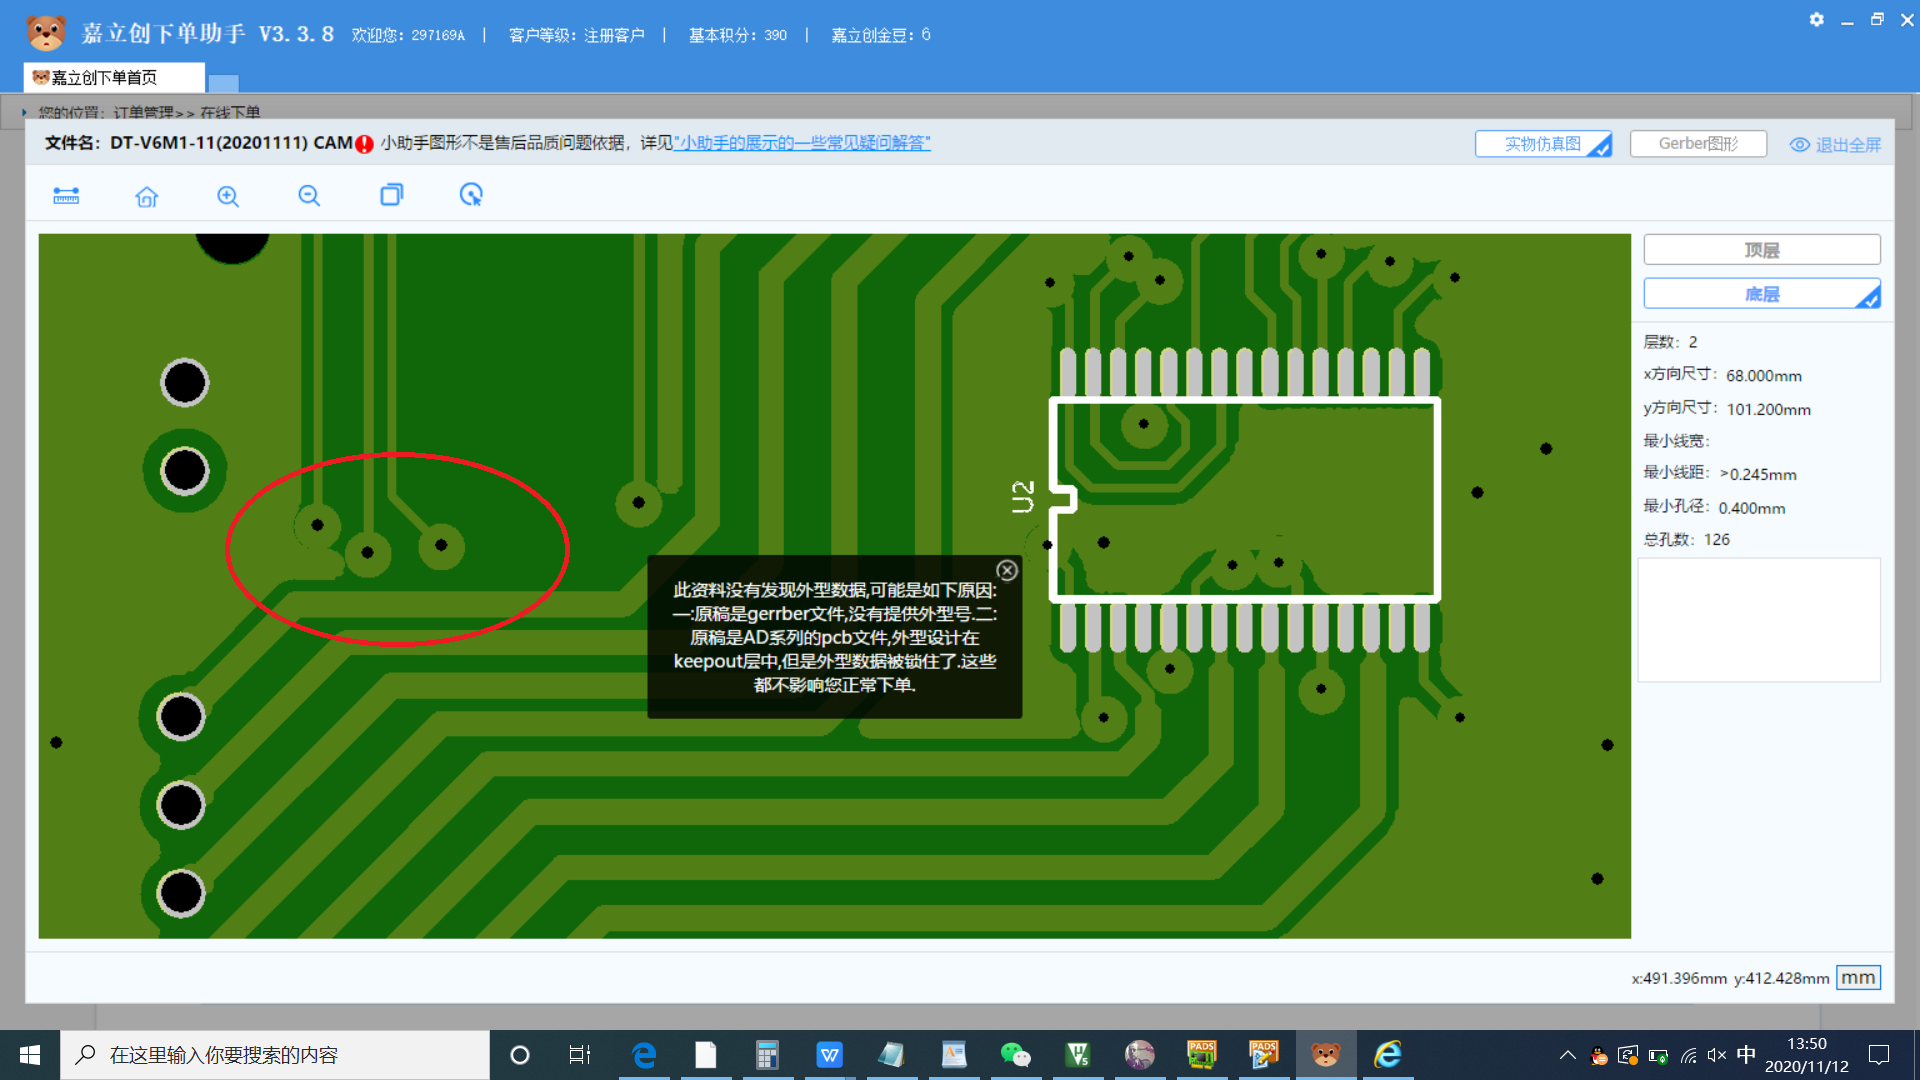Screen dimensions: 1920x1080
Task: Open the PADS Logic pencil taskbar icon
Action: click(1263, 1055)
